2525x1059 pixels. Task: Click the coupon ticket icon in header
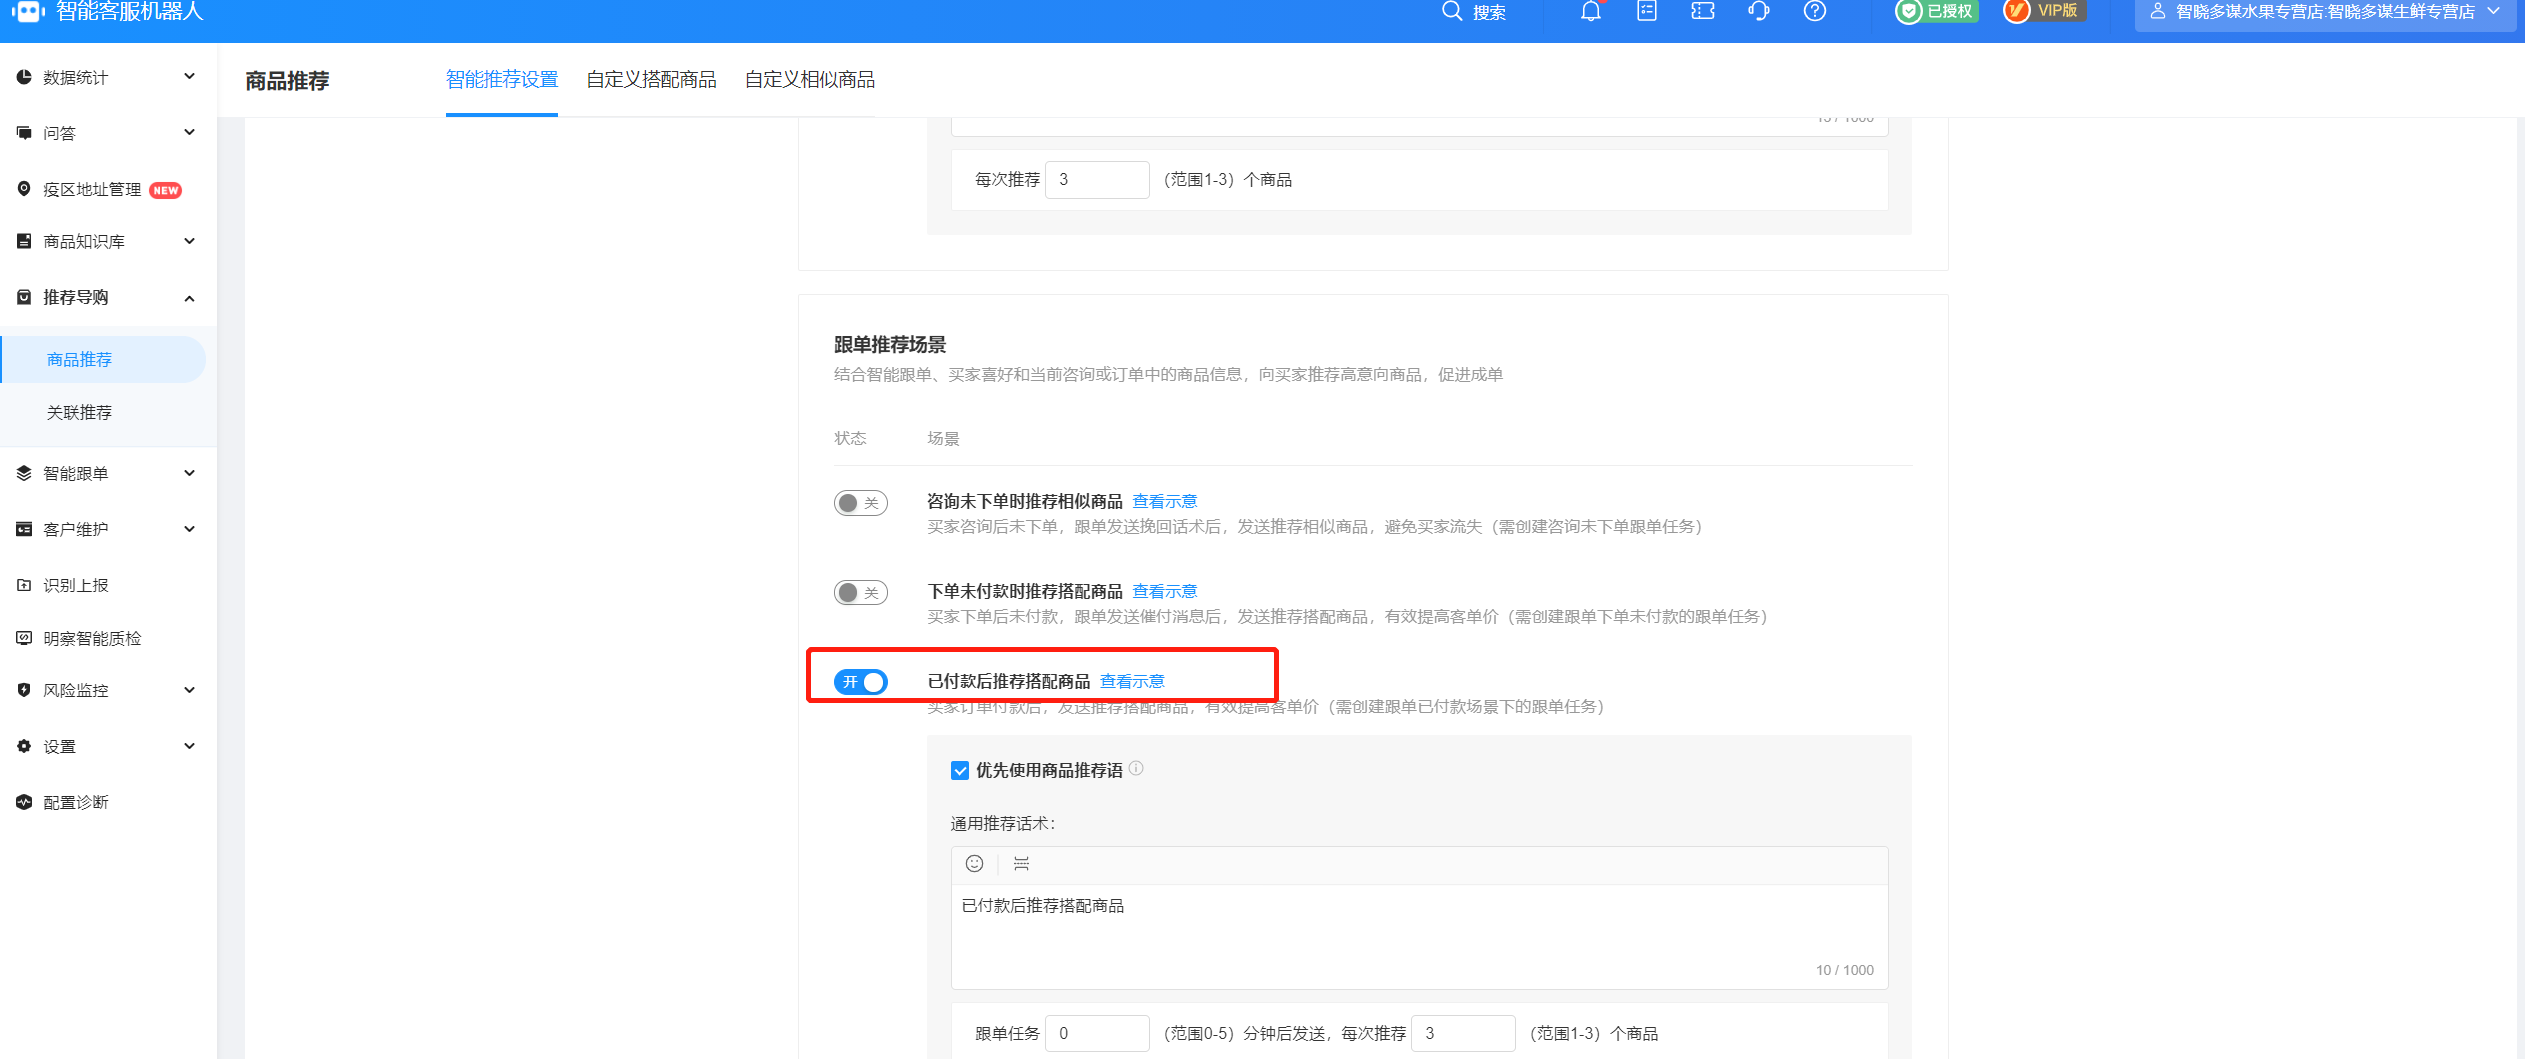1703,11
